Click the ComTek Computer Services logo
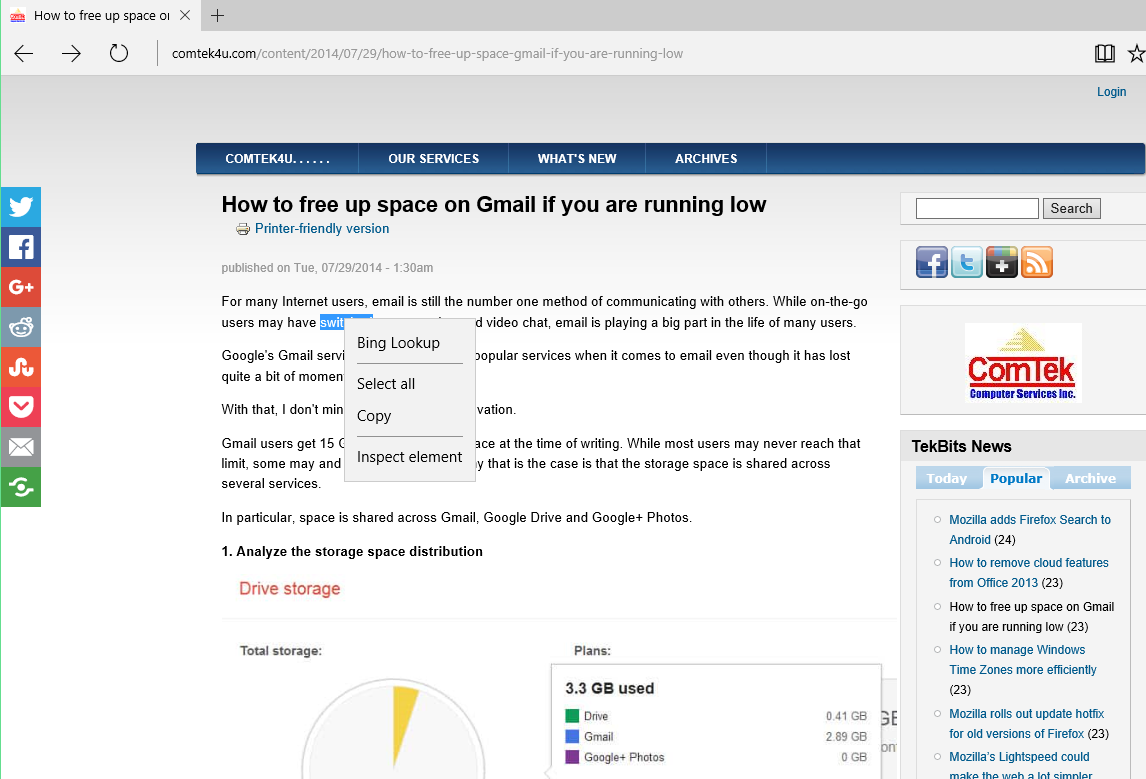 (1023, 362)
